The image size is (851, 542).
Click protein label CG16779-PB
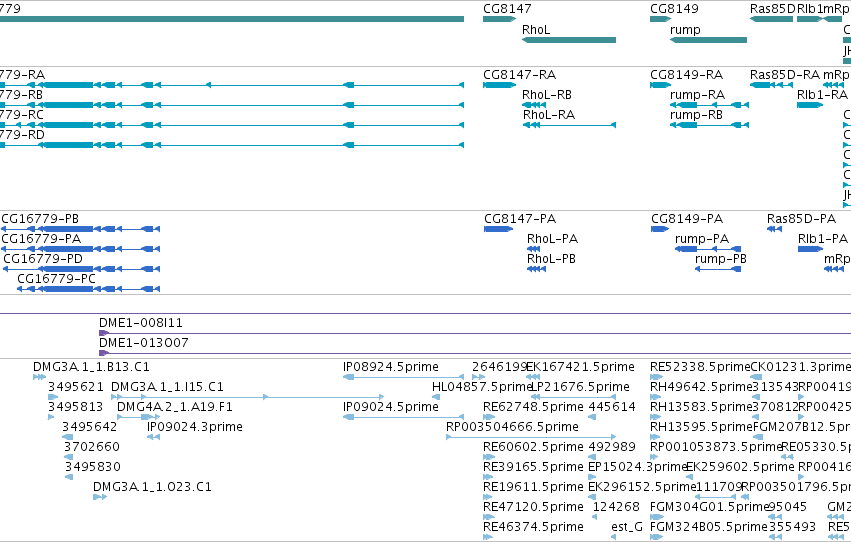point(40,219)
